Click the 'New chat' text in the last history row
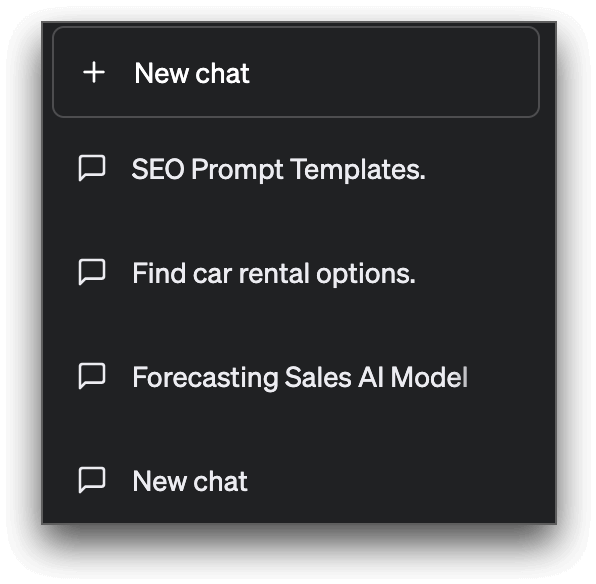Image resolution: width=596 pixels, height=584 pixels. click(190, 481)
